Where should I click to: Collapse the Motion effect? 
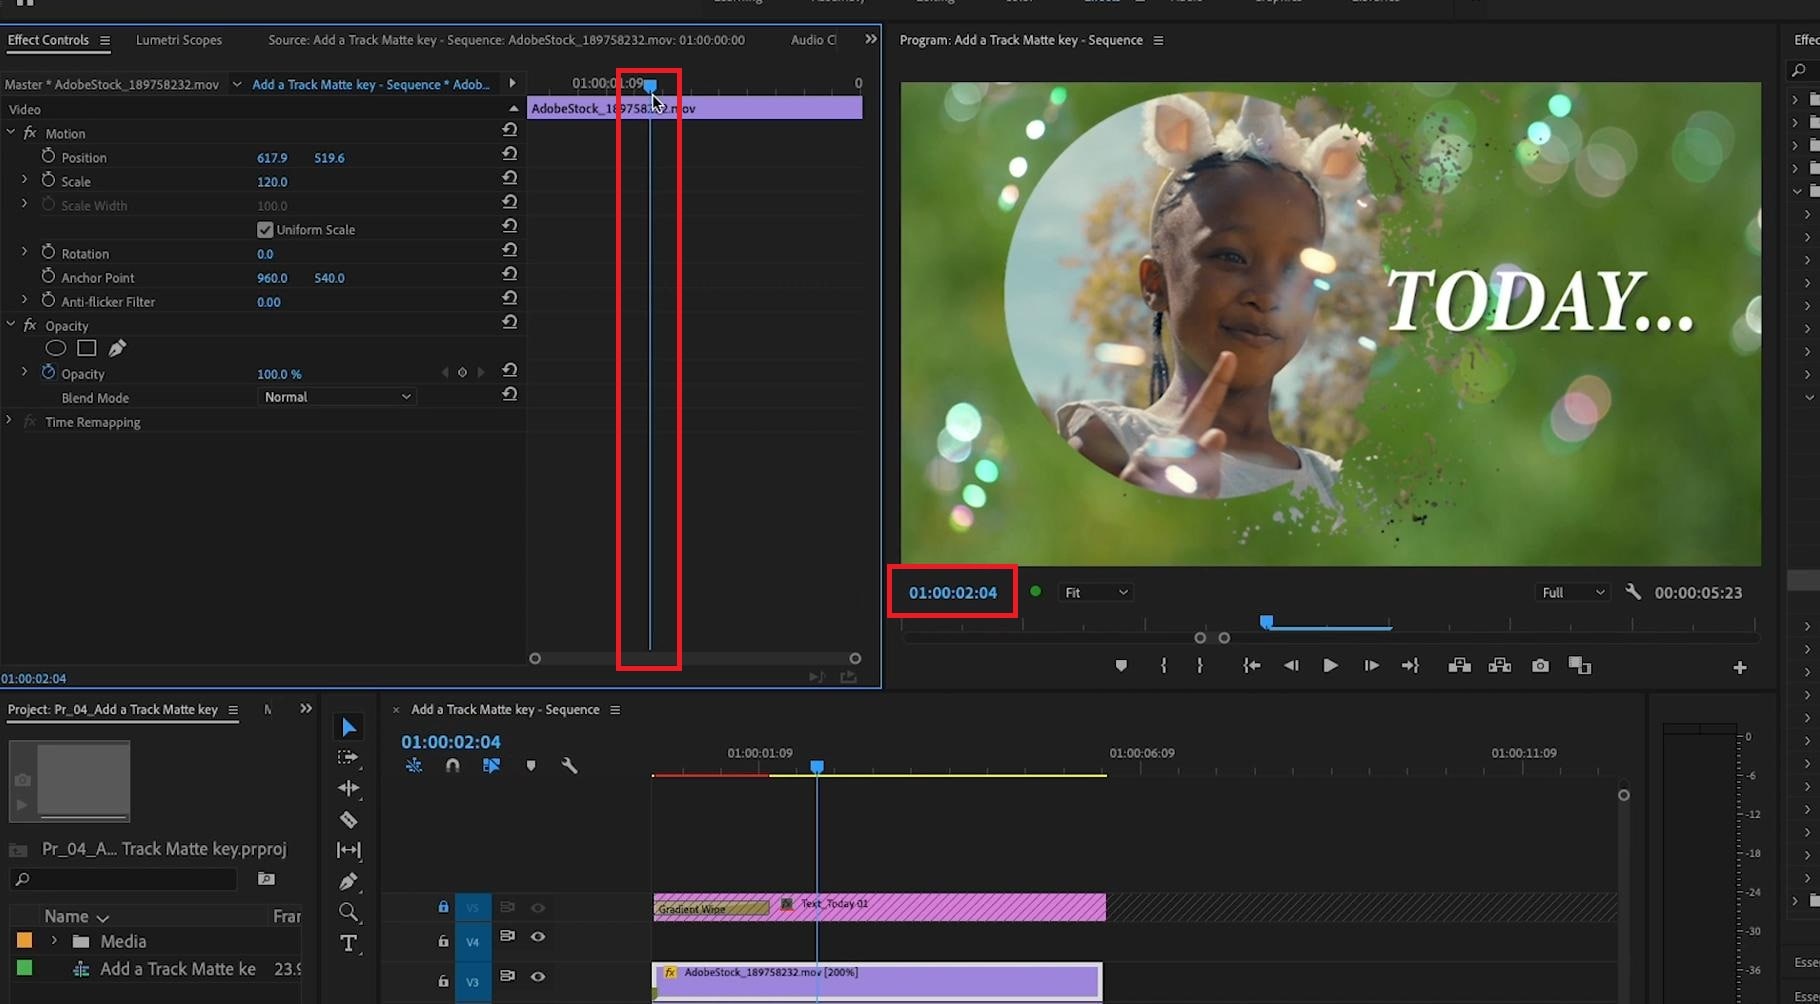(11, 132)
